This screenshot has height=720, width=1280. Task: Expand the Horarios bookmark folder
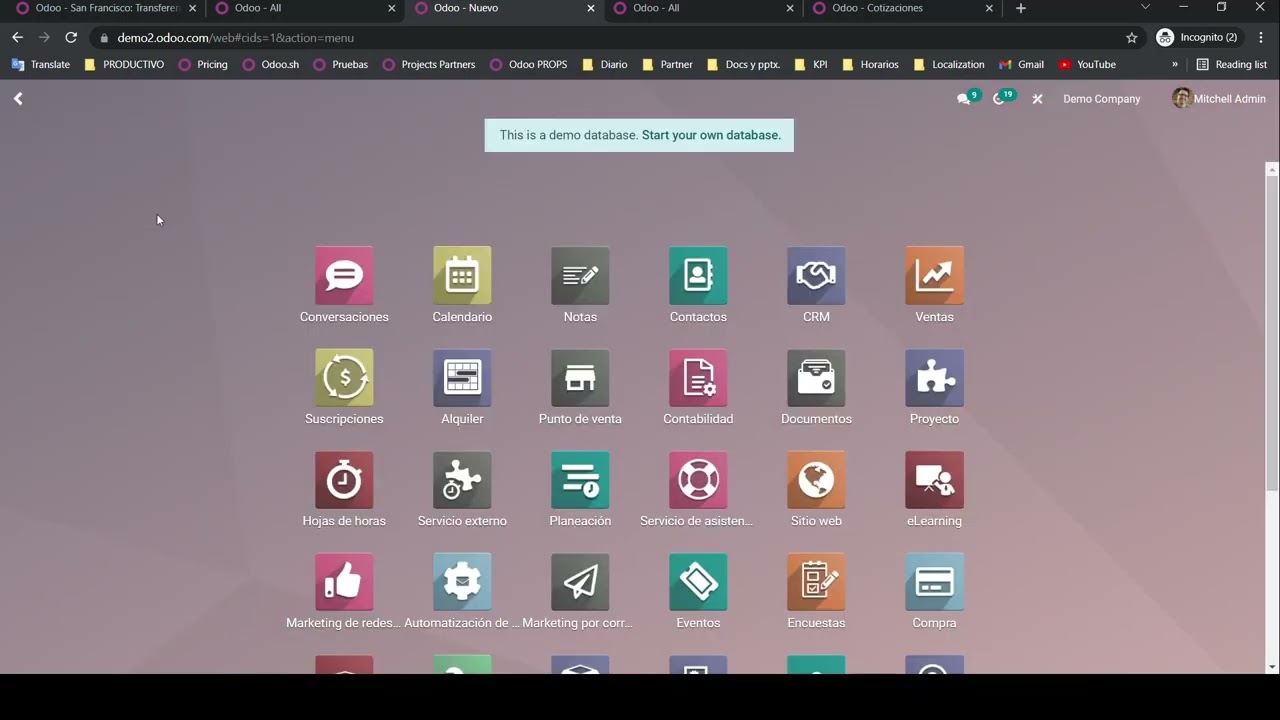coord(870,64)
